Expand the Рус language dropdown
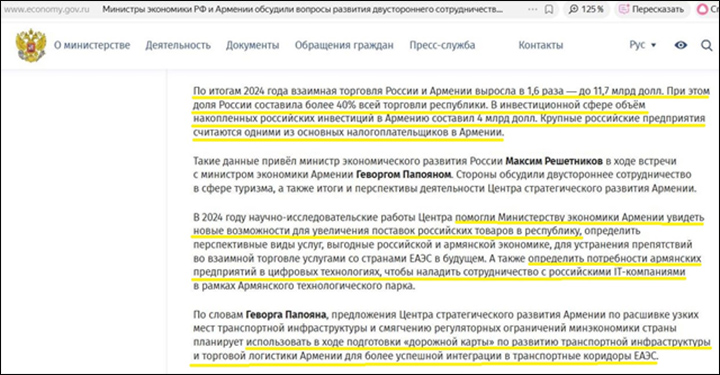720x375 pixels. (x=642, y=45)
